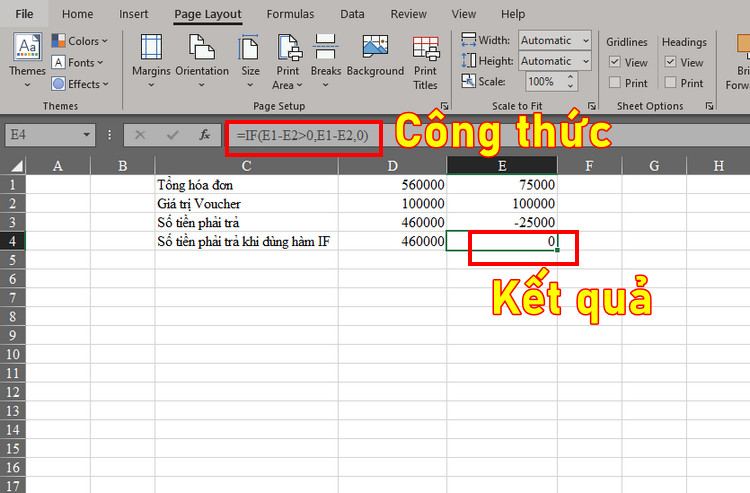750x493 pixels.
Task: Select row 4 header
Action: click(x=12, y=241)
